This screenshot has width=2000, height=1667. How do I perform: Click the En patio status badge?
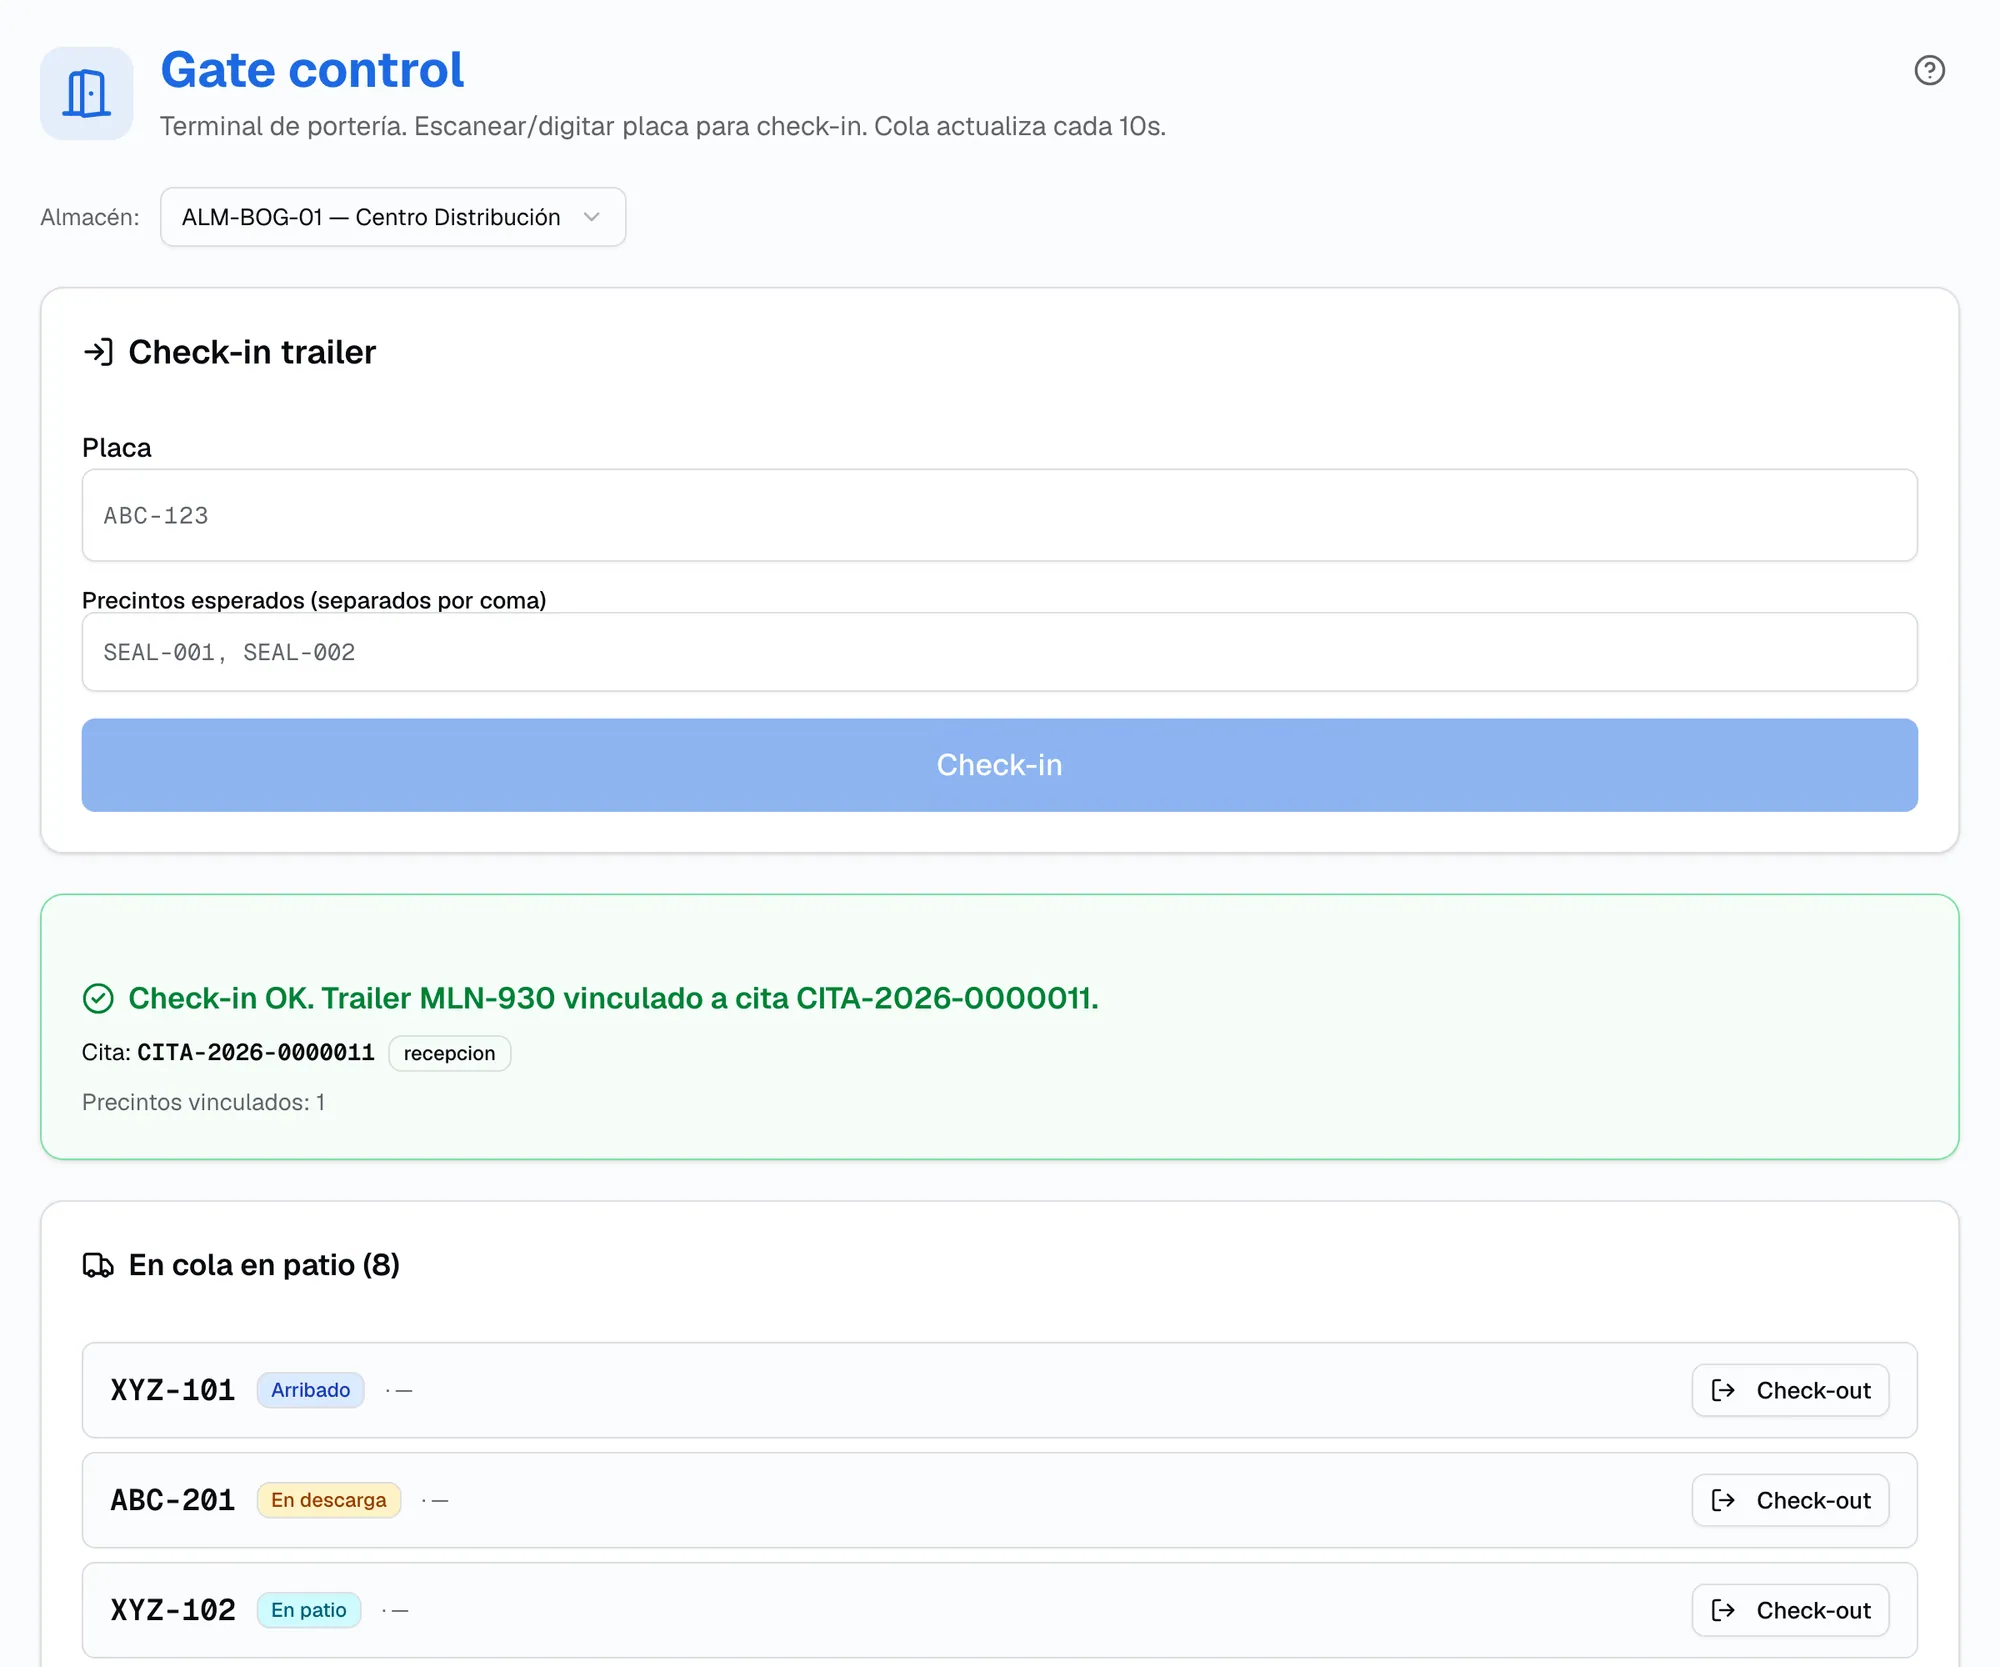(308, 1610)
